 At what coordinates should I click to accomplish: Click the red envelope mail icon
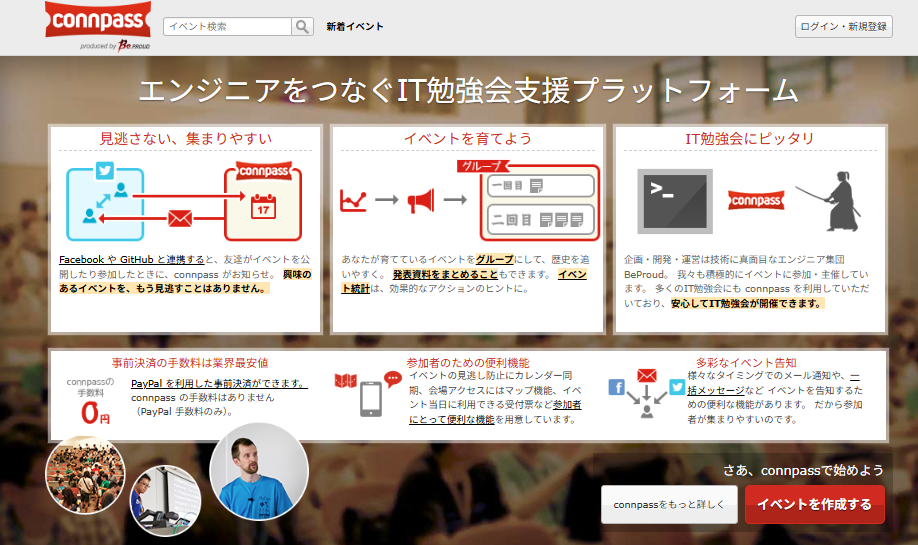(x=179, y=217)
